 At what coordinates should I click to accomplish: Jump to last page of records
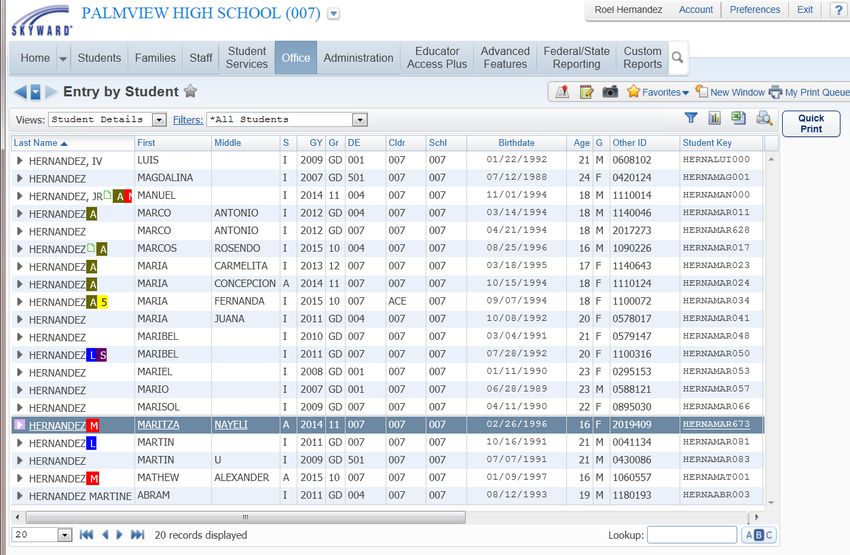(137, 535)
